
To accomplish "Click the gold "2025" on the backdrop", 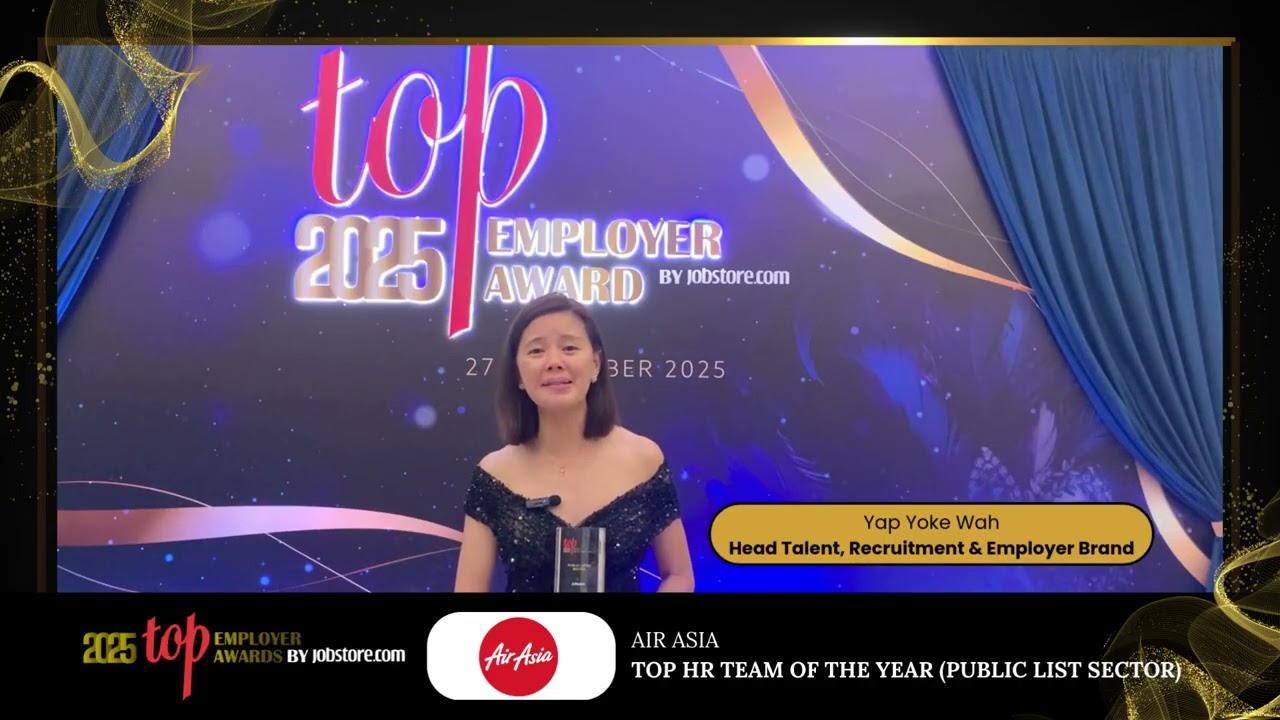I will coord(370,259).
